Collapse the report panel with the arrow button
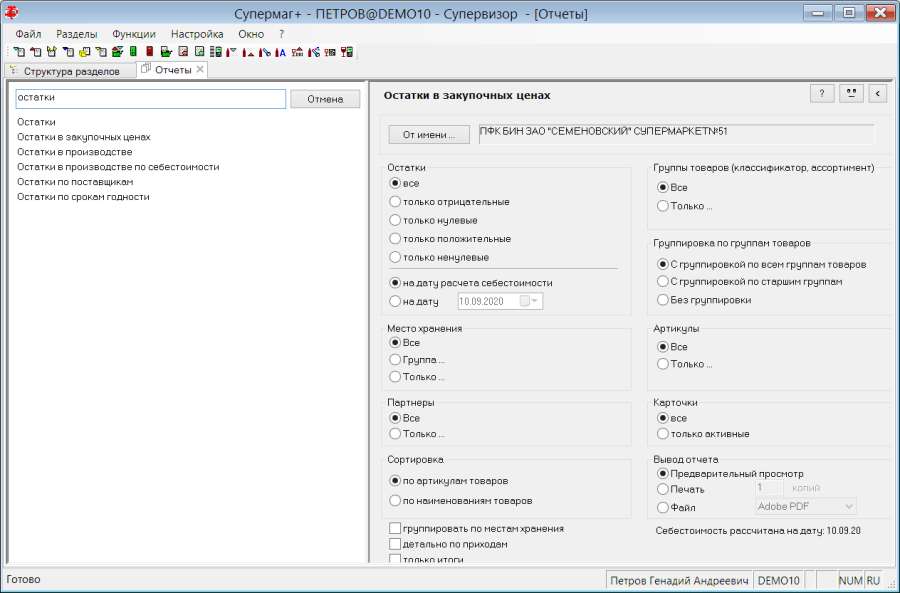Viewport: 900px width, 593px height. pyautogui.click(x=878, y=94)
